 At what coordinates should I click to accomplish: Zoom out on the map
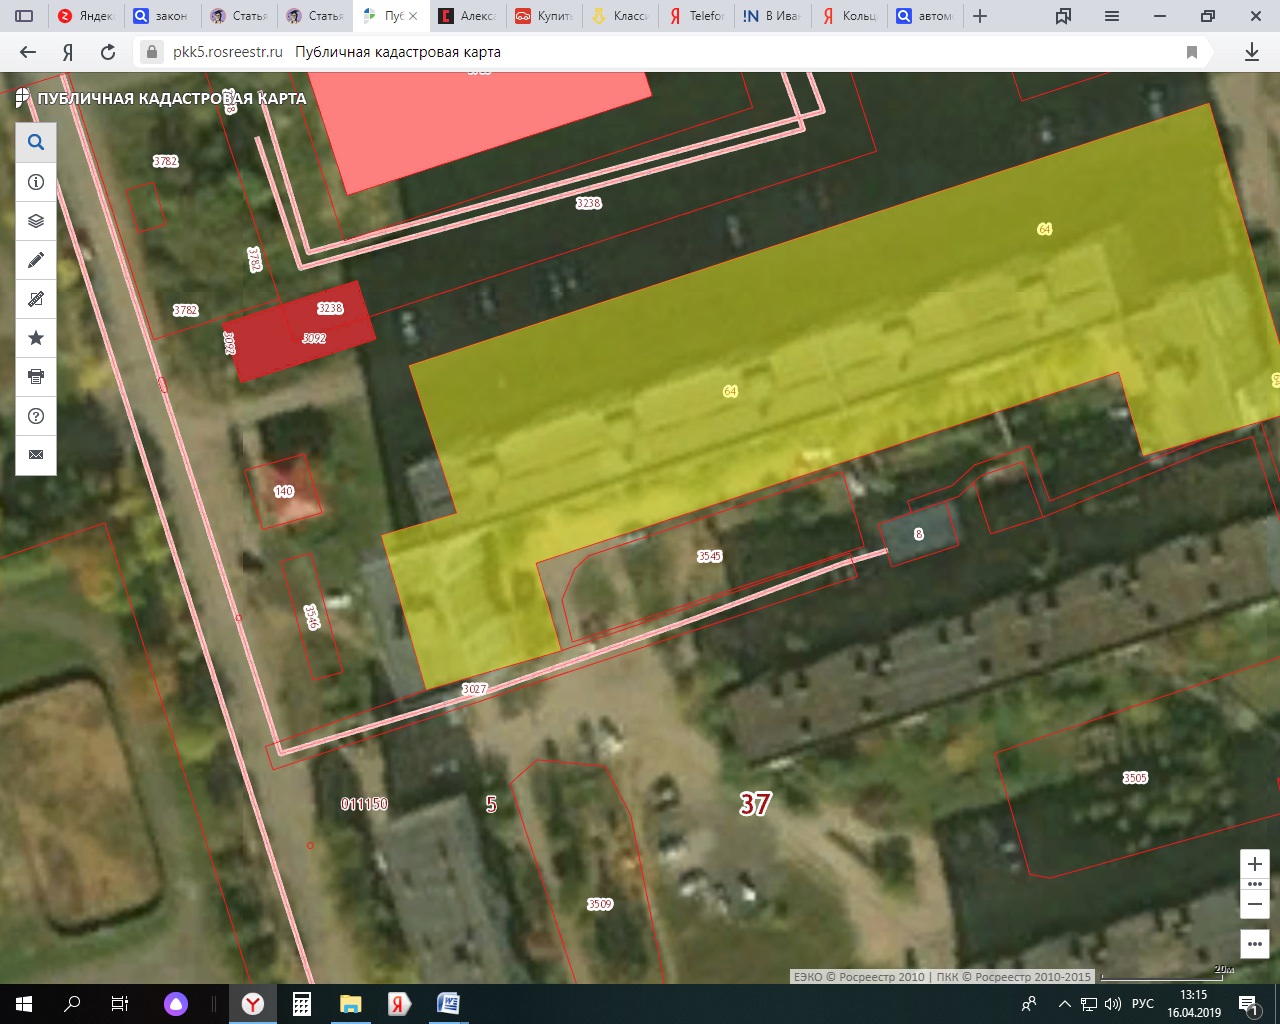pos(1255,904)
